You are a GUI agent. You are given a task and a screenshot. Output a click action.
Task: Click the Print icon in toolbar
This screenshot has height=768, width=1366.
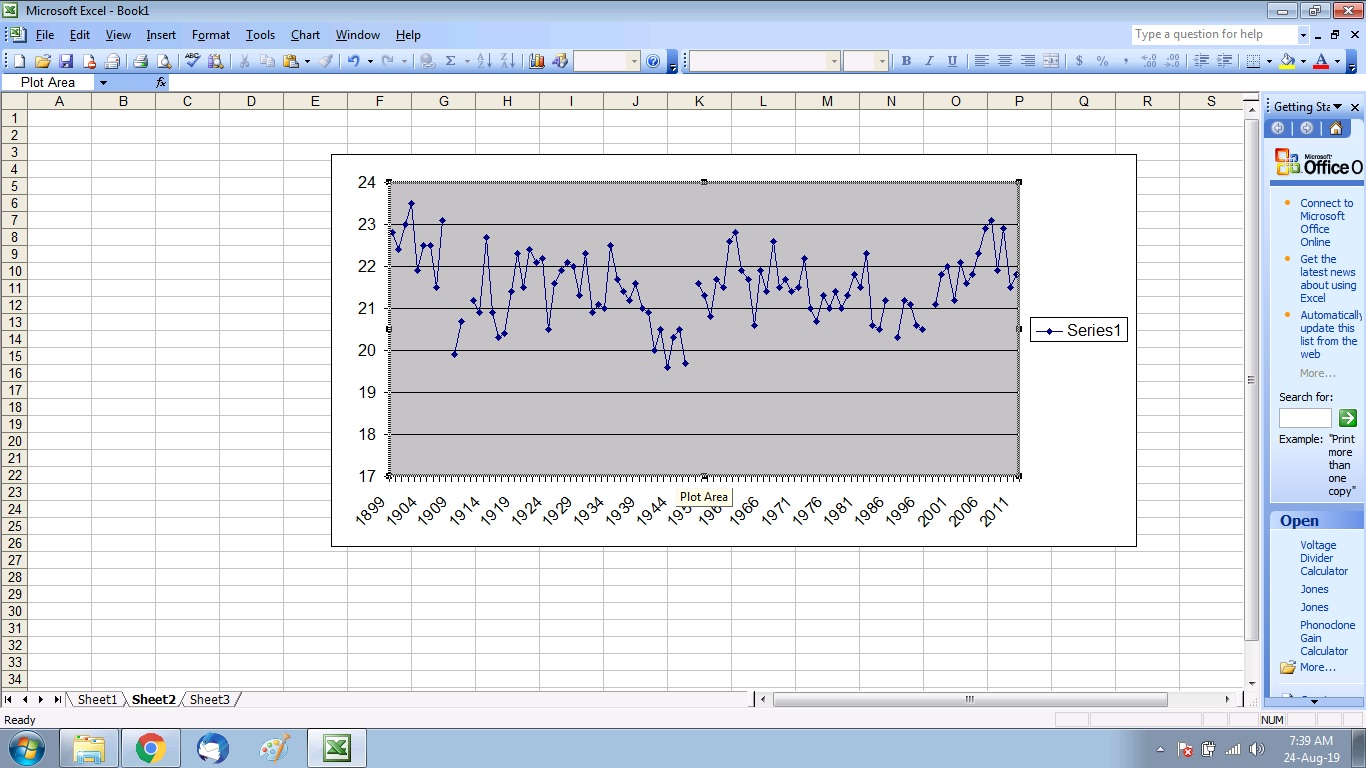tap(141, 61)
